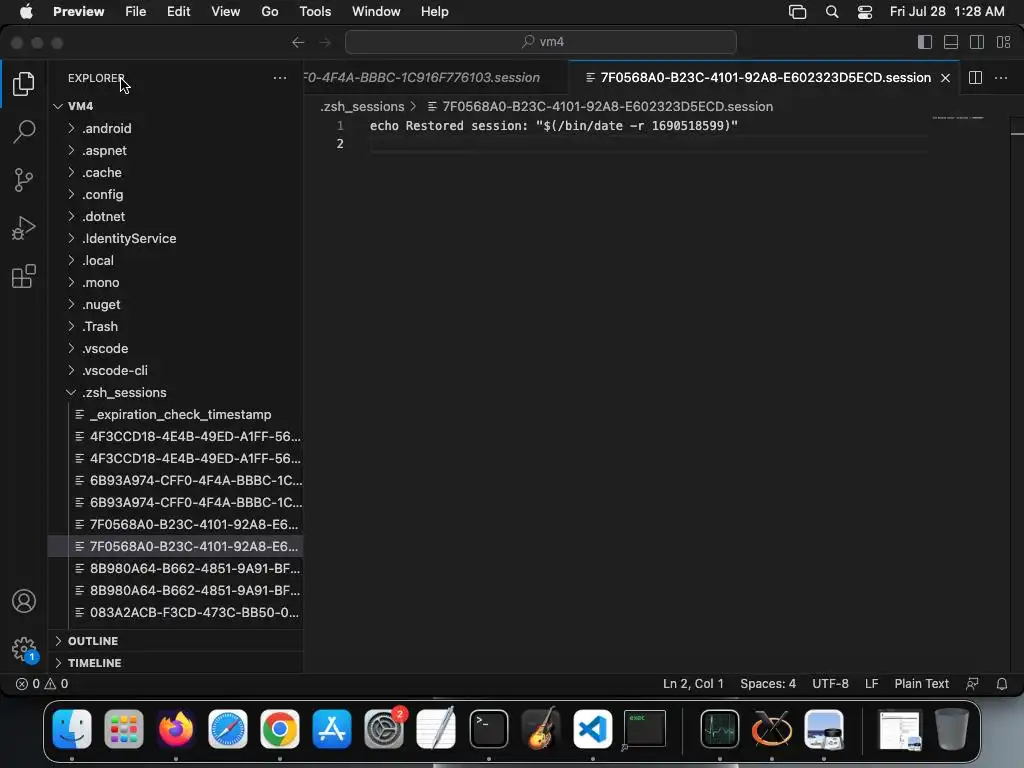Toggle the primary side bar layout icon
1024x768 pixels.
(925, 42)
